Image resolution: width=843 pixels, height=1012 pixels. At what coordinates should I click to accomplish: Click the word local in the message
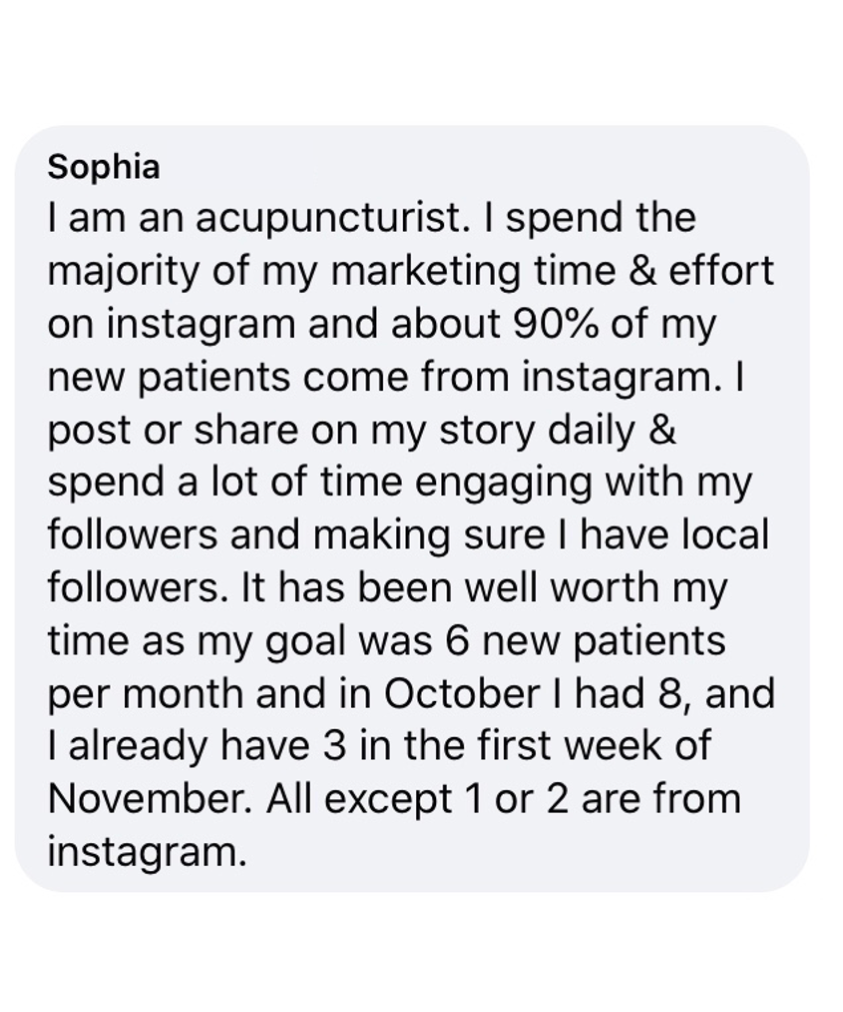tap(726, 535)
